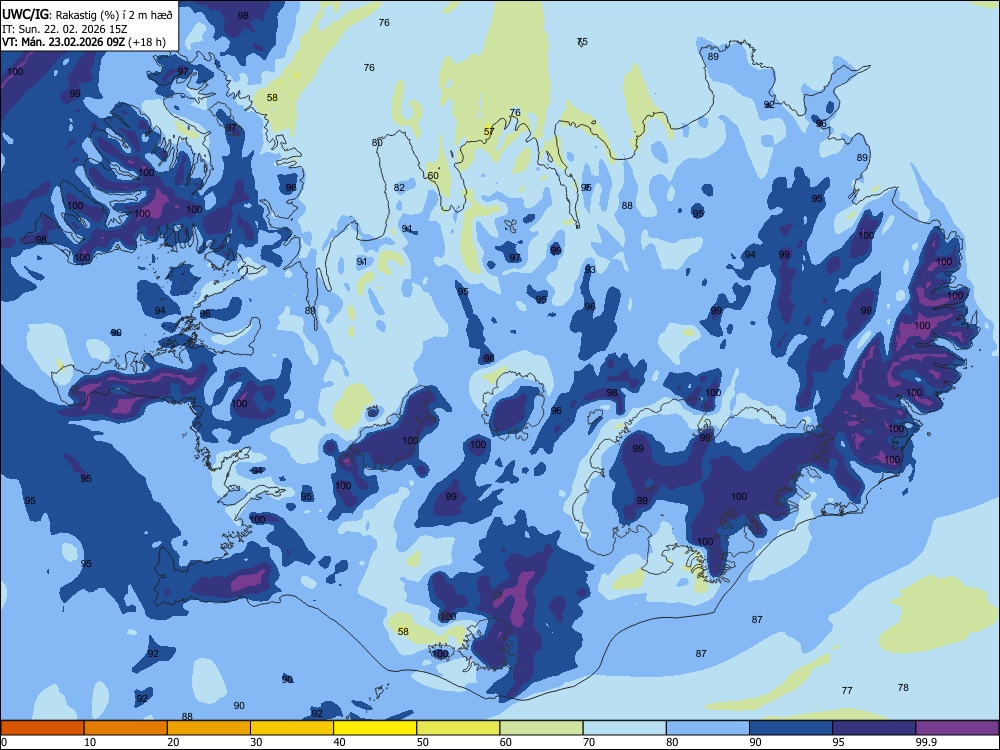Click the dark orange 0–10 legend swatch

coord(42,728)
